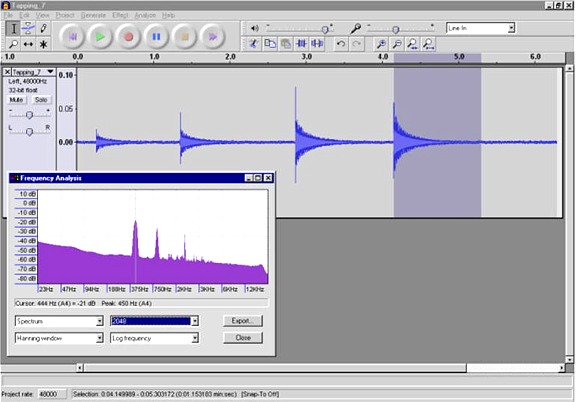Click the Selection status bar text
Viewport: 576px width, 402px height.
coord(176,394)
